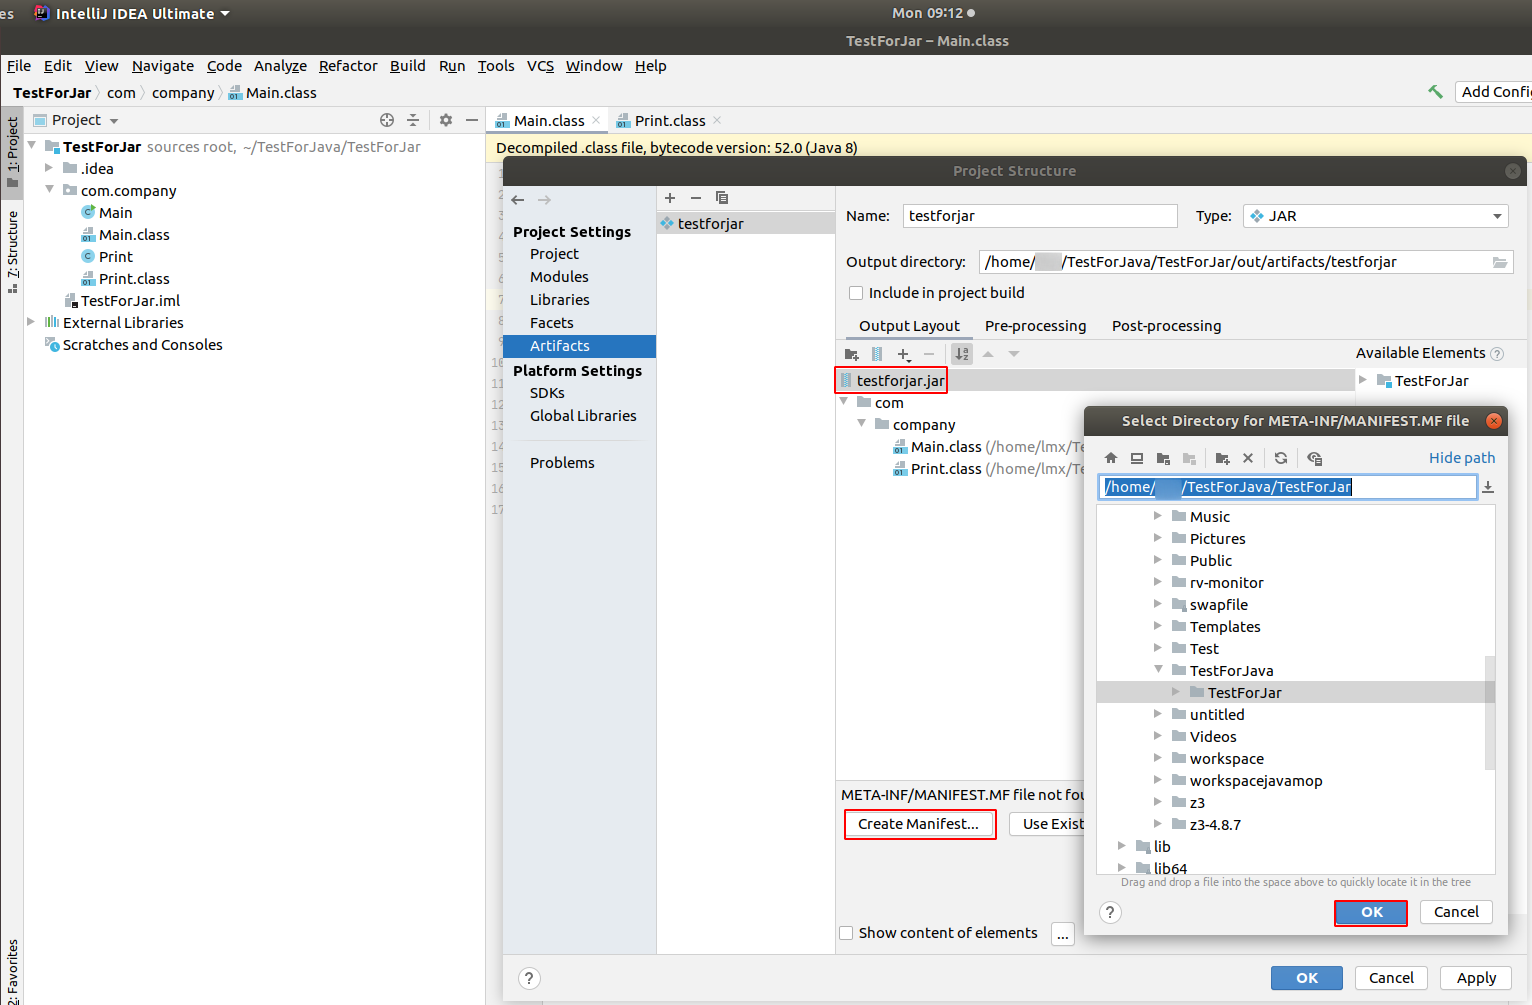Hide the Project tool window
Screen dimensions: 1532x1005
click(x=472, y=120)
